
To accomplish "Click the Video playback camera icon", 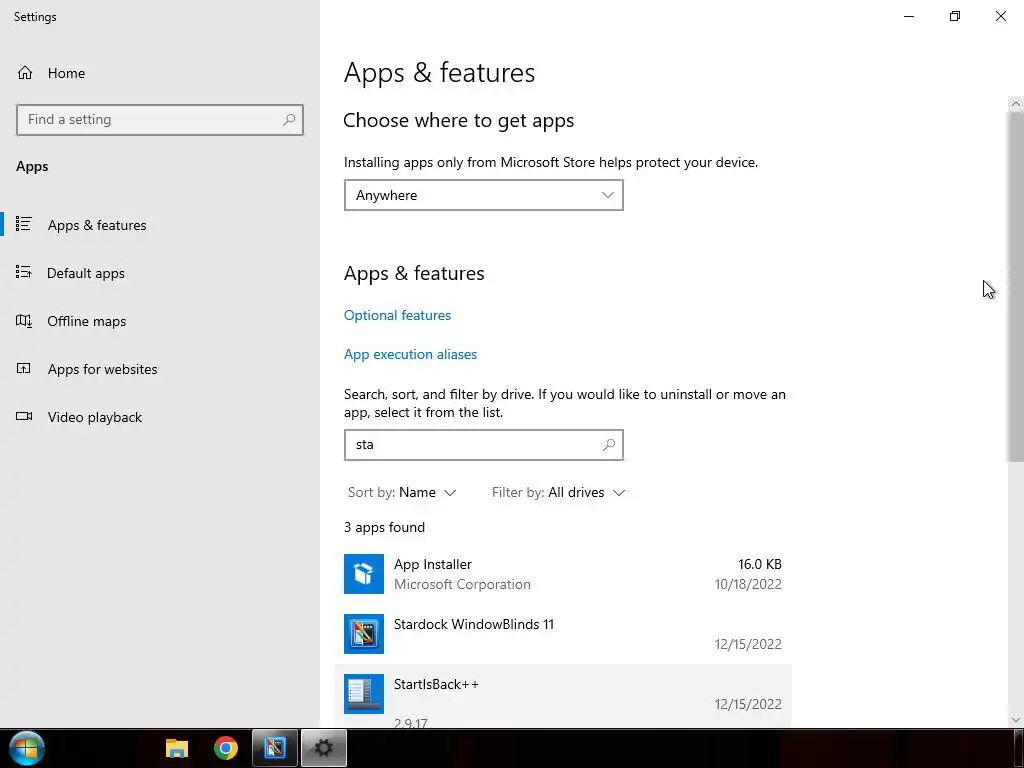I will (x=24, y=416).
